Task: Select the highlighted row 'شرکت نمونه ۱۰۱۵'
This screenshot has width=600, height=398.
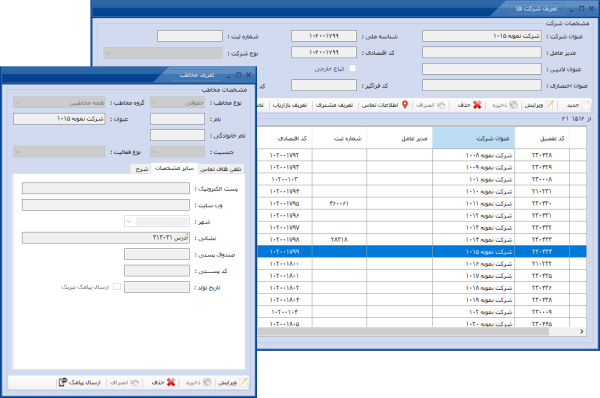Action: point(422,251)
